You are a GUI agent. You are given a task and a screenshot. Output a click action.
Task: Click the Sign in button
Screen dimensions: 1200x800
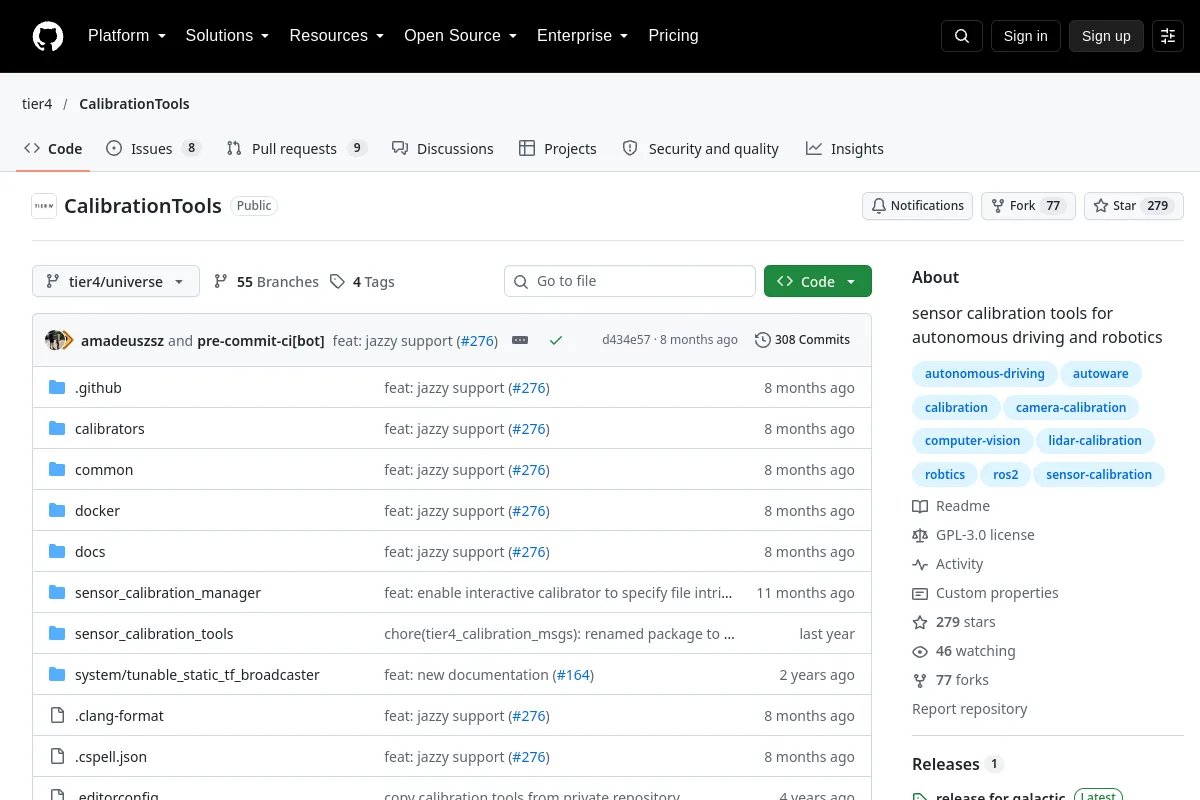(1026, 36)
